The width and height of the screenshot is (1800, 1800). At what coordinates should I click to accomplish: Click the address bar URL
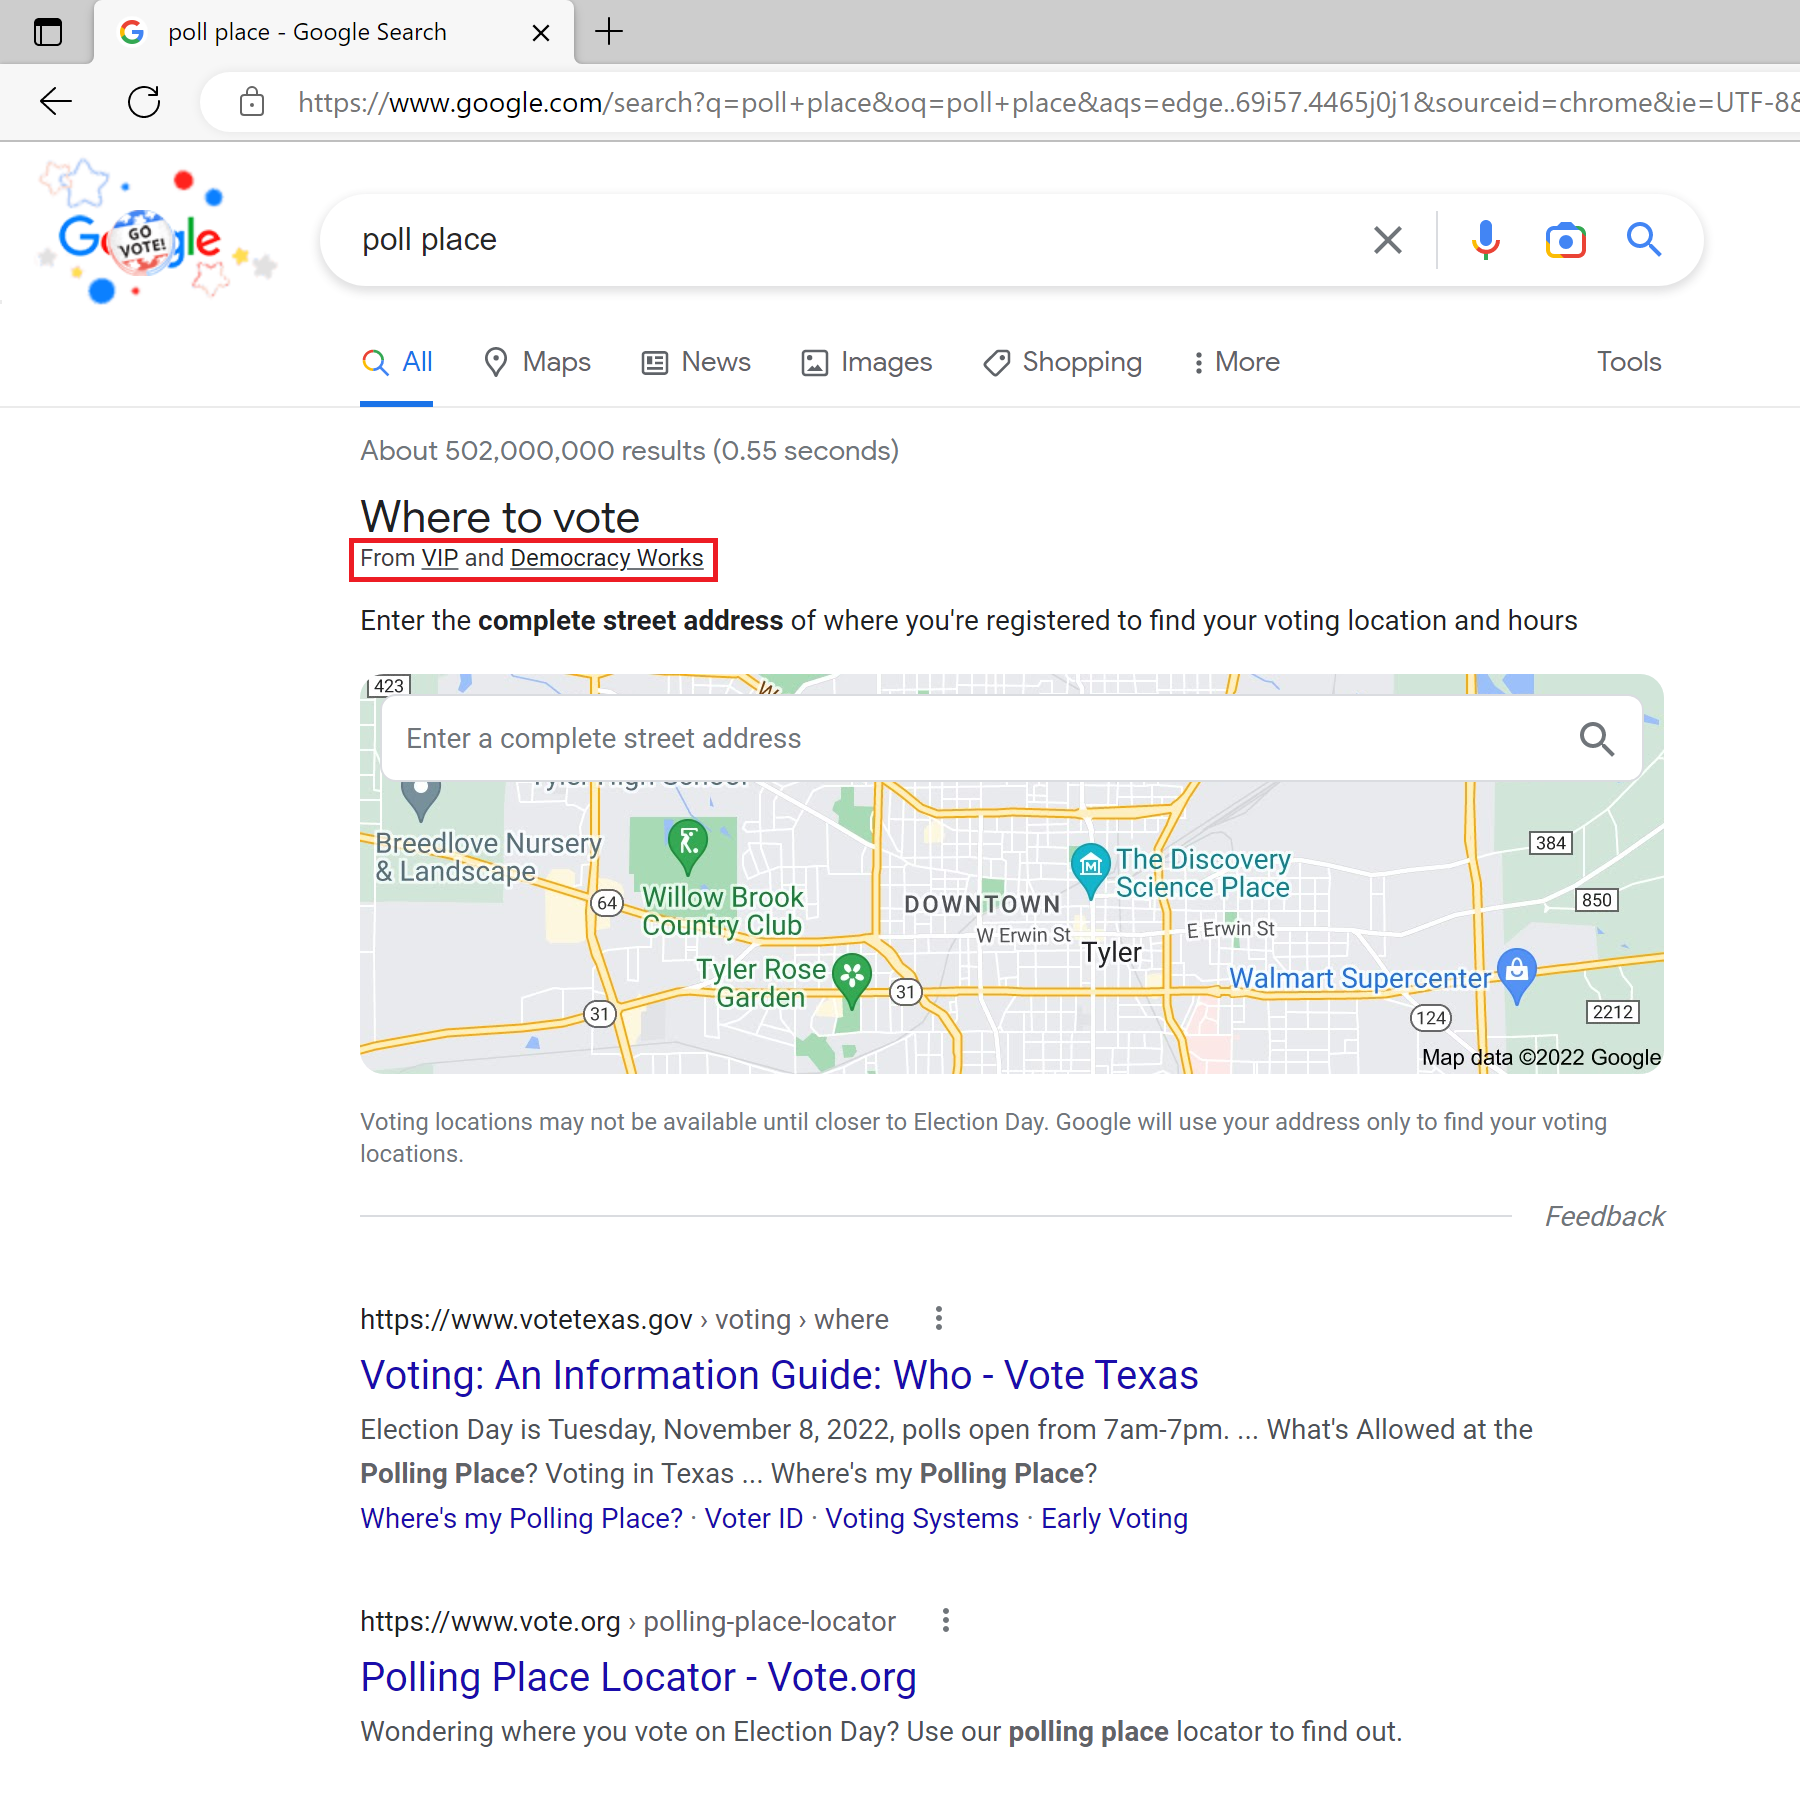tap(1048, 102)
